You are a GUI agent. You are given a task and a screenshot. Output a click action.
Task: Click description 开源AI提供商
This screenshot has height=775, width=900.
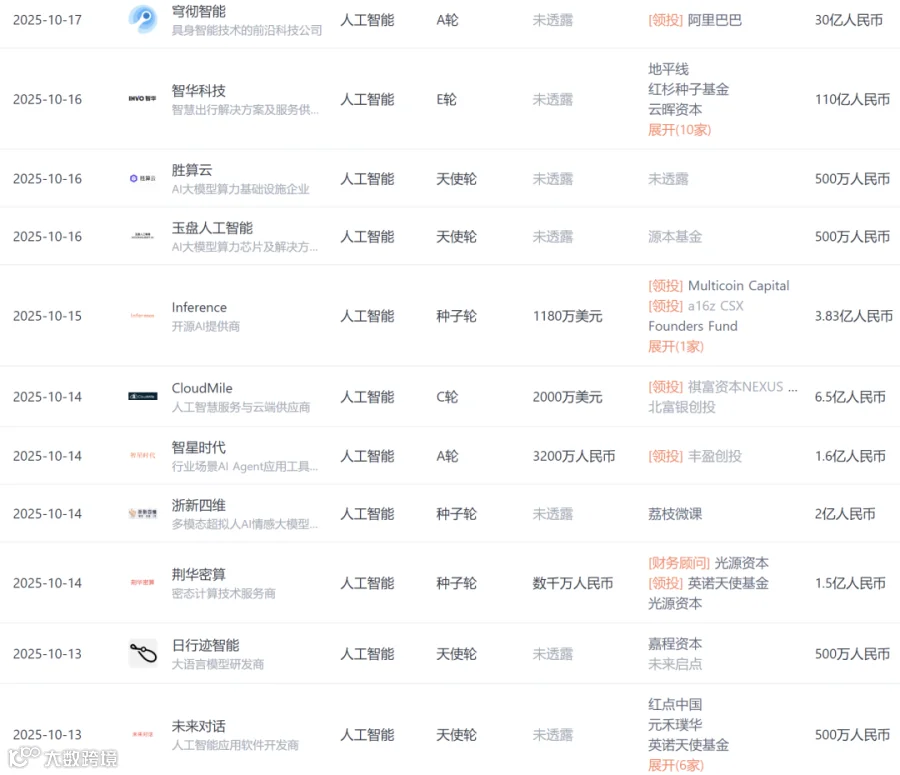[205, 326]
